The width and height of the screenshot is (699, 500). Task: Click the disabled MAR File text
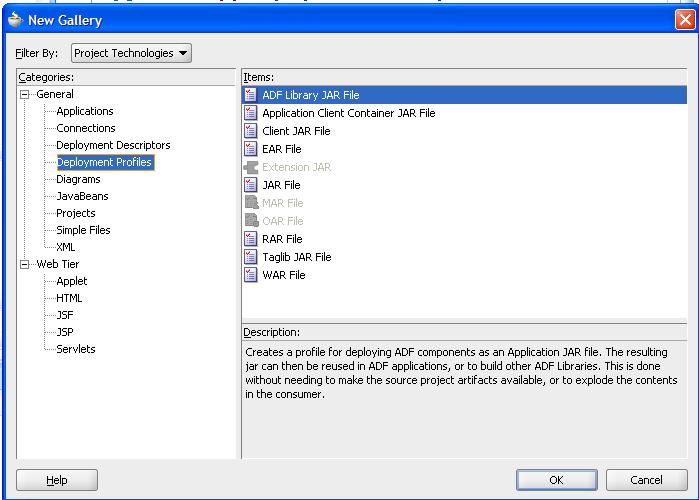tap(283, 203)
